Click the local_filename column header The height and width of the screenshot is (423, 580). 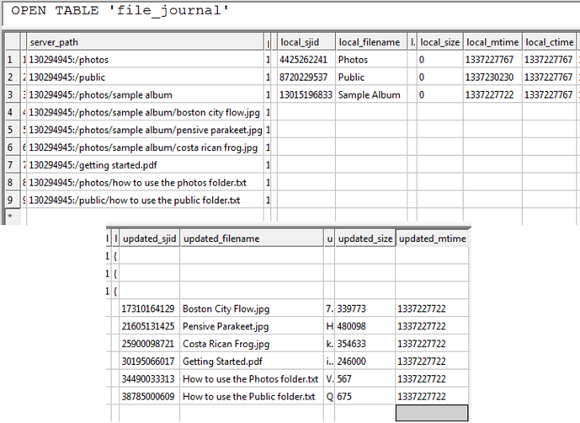click(x=371, y=42)
